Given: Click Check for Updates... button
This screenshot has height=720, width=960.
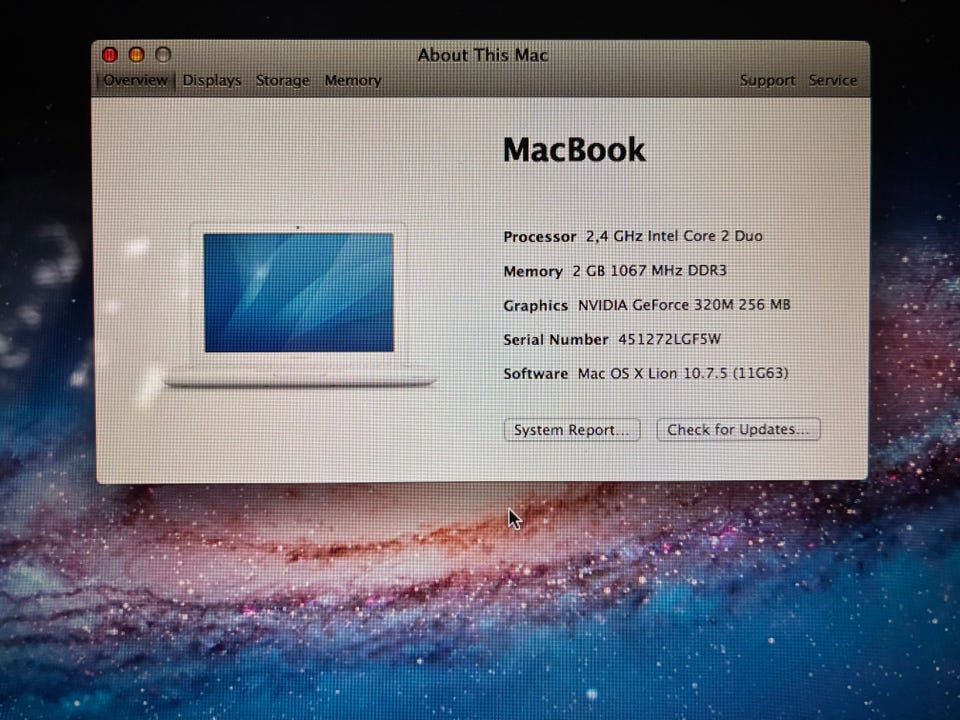Looking at the screenshot, I should point(738,430).
